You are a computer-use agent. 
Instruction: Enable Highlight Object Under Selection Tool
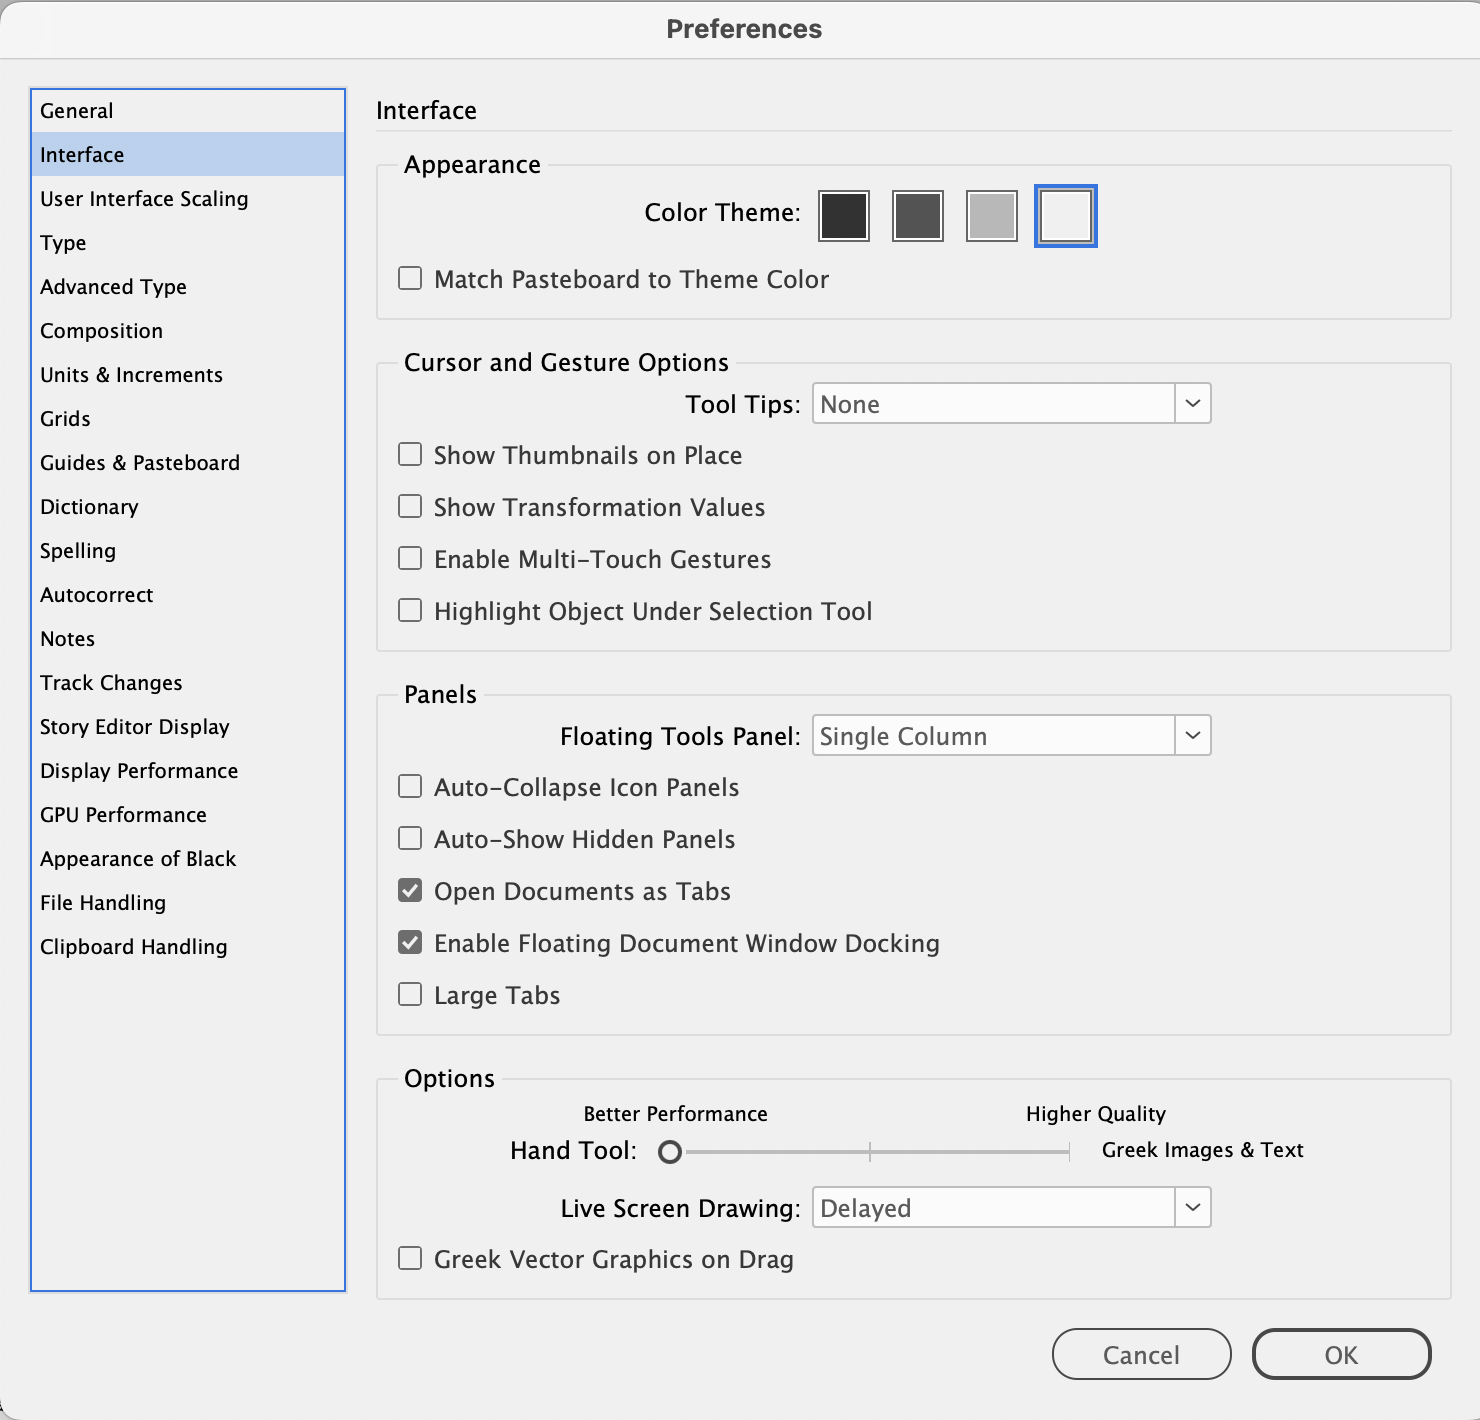click(x=410, y=610)
